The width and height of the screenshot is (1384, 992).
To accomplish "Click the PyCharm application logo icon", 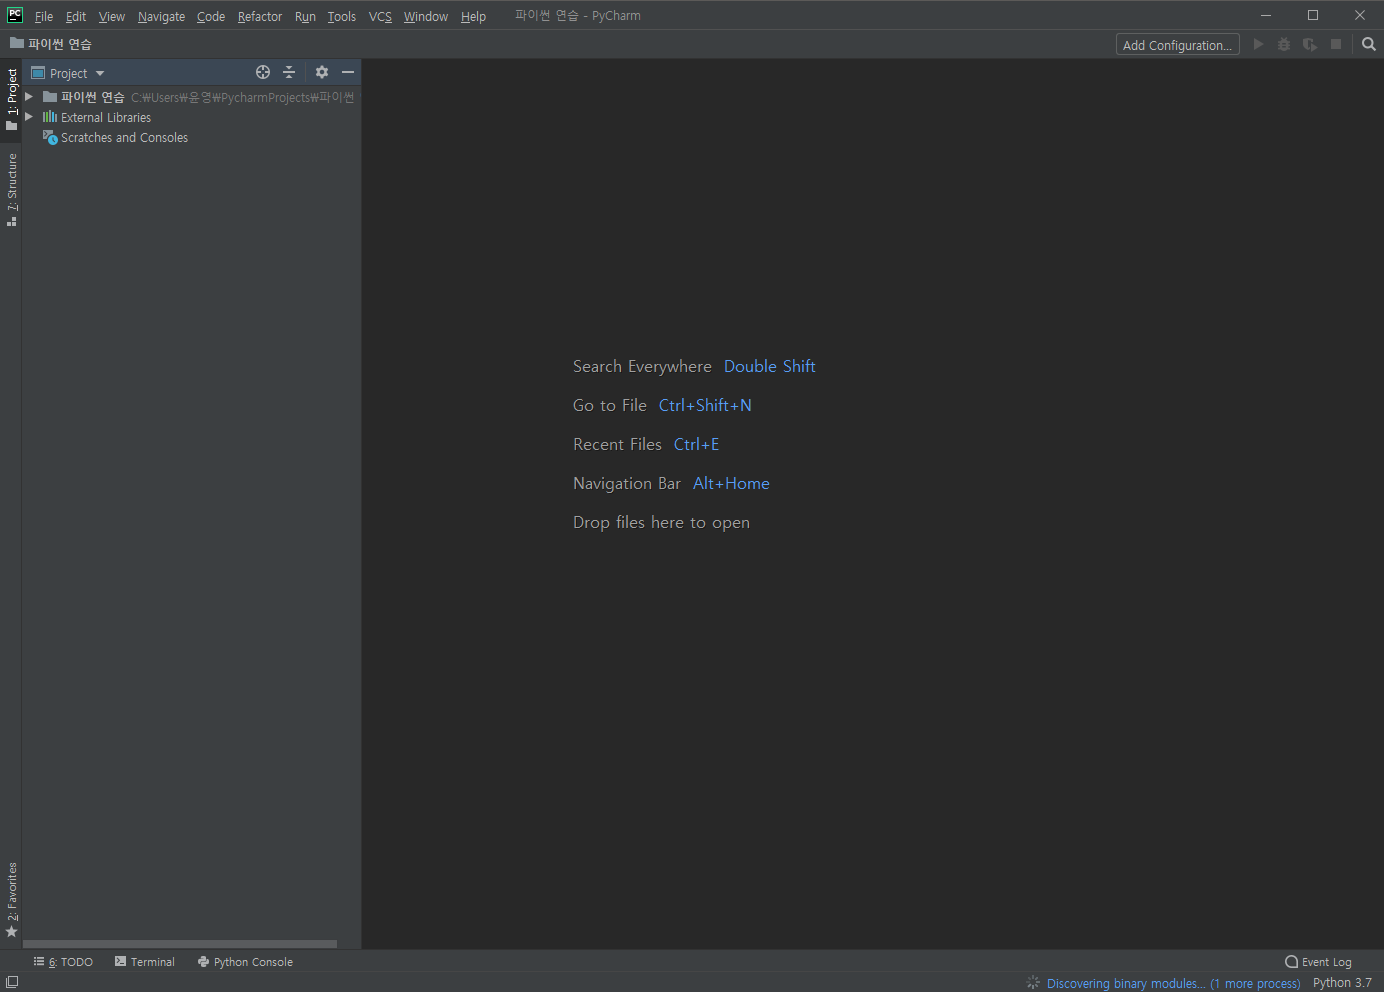I will pyautogui.click(x=15, y=15).
